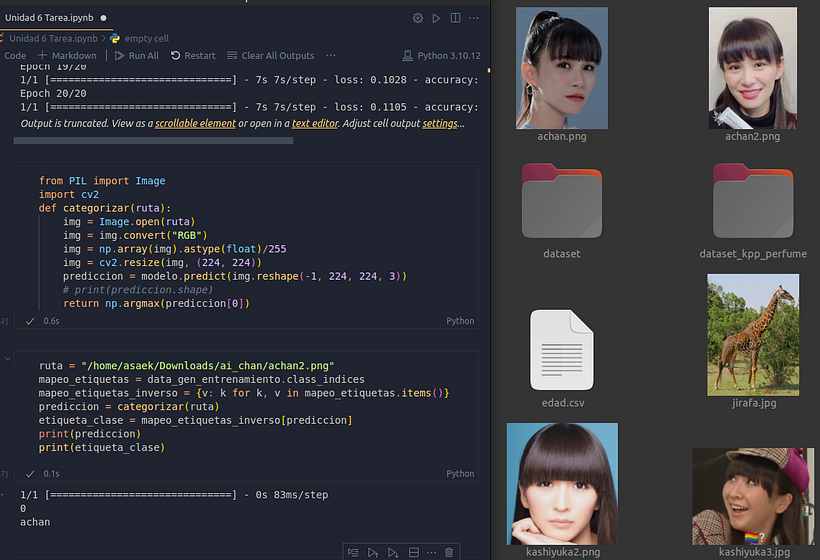Click Run by Line icon in cell toolbar
Screen dimensions: 820x560
tap(353, 552)
